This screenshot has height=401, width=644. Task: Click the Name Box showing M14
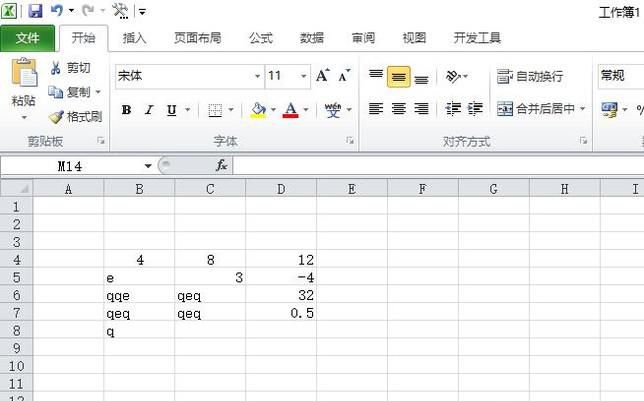[x=70, y=166]
